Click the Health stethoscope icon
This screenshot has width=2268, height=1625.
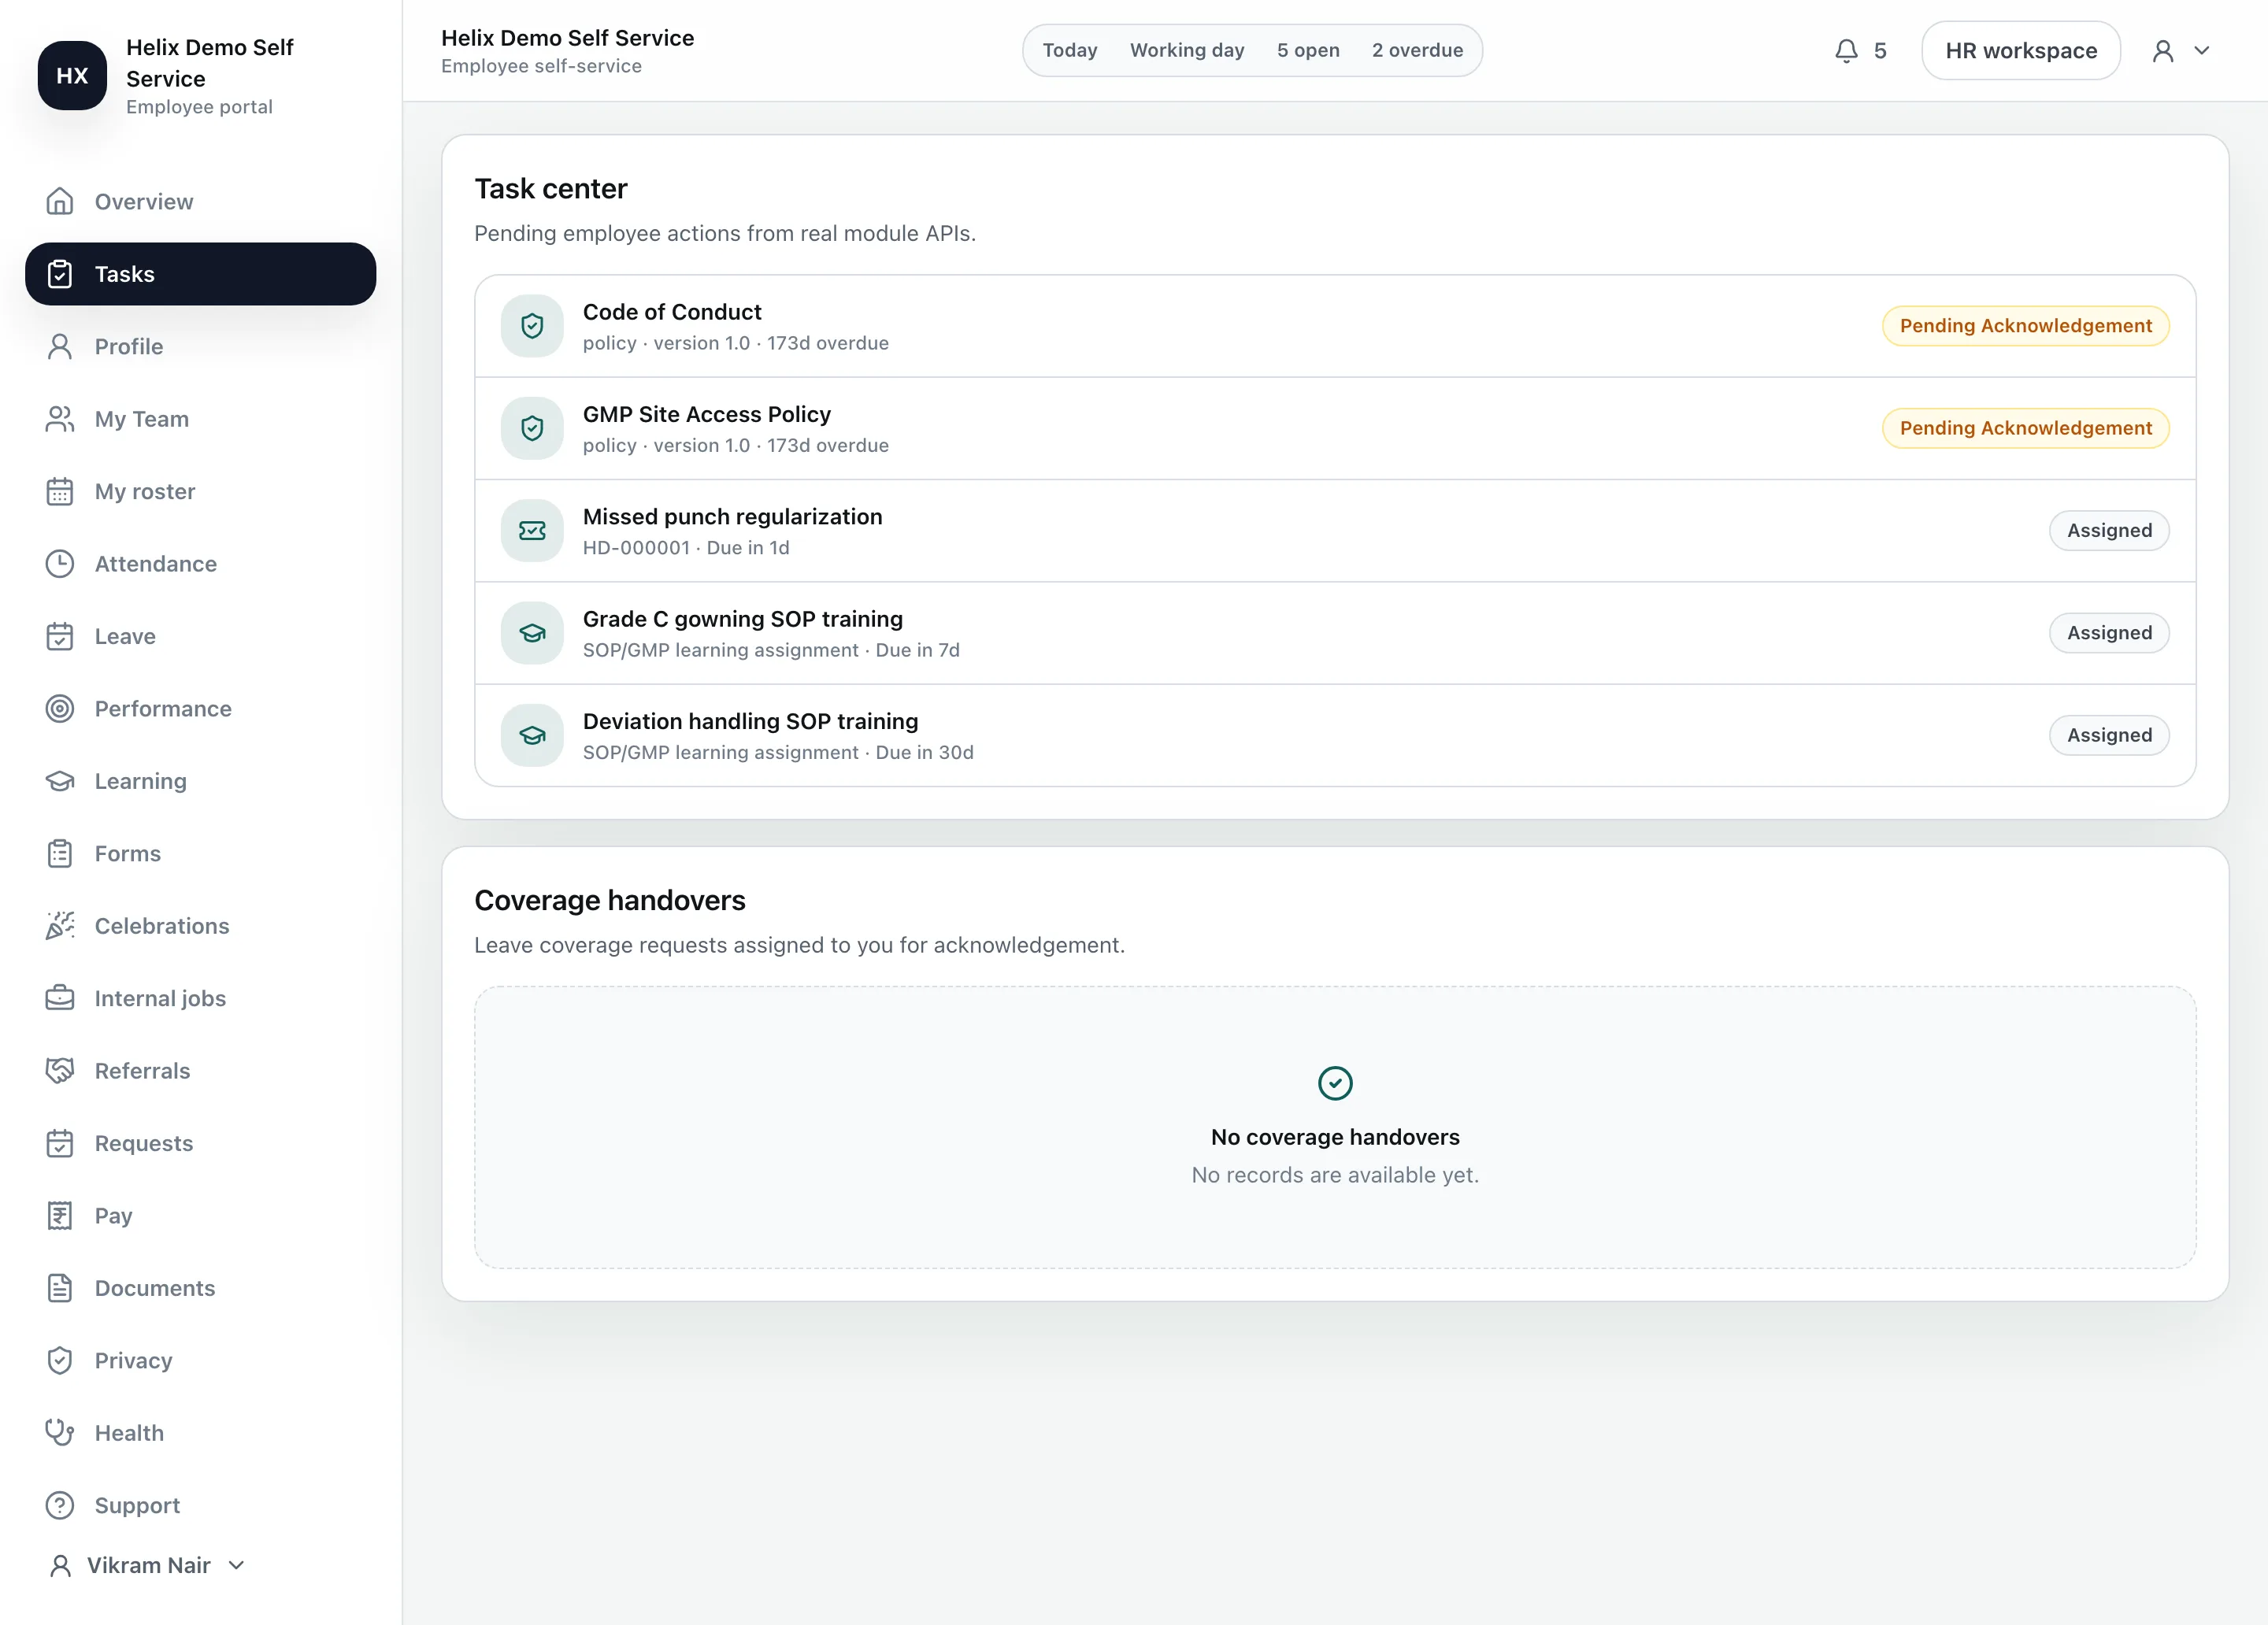point(60,1433)
